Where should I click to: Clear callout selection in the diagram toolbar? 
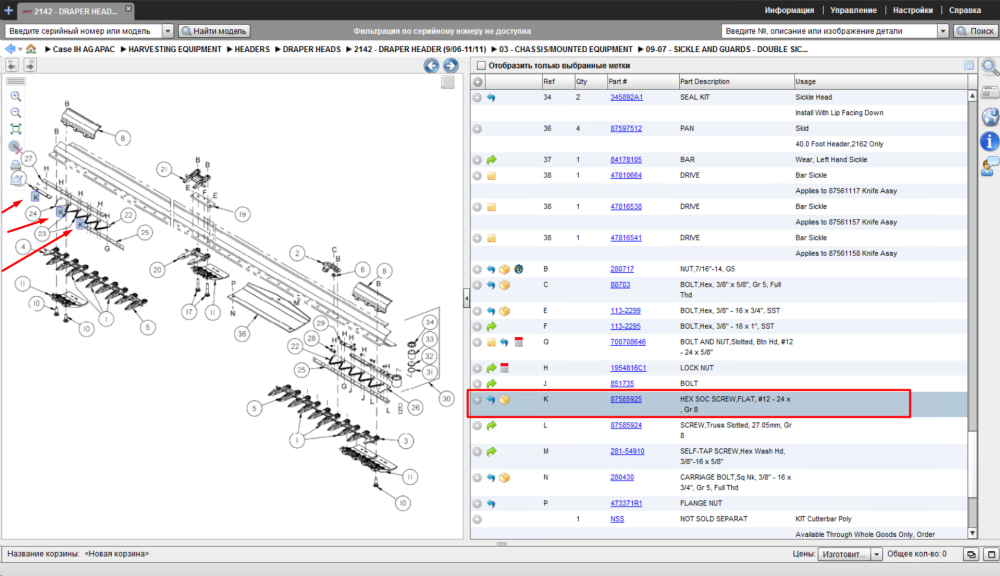click(16, 147)
